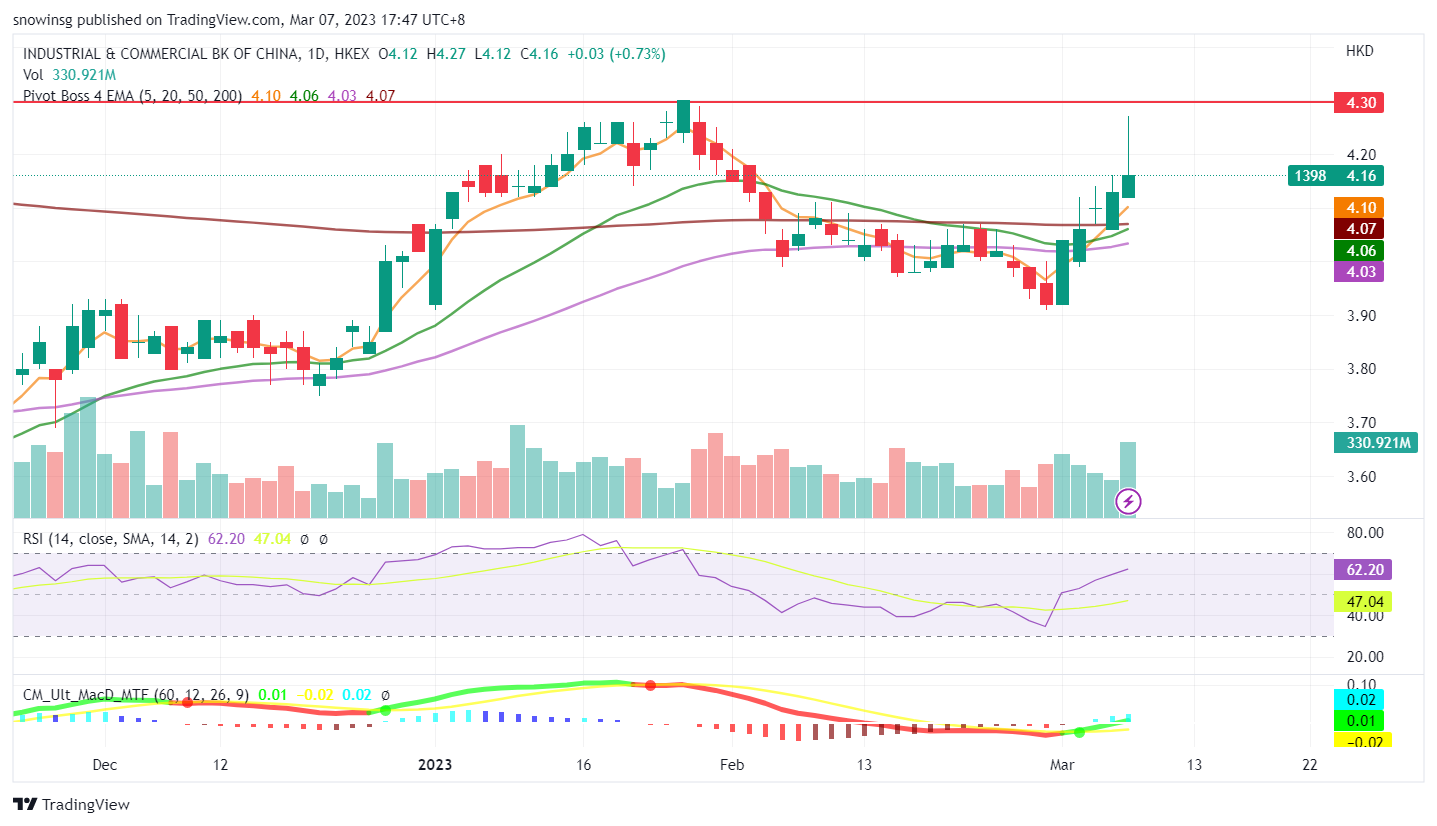Click the 4.30 red price label
The height and width of the screenshot is (826, 1437).
[1359, 102]
